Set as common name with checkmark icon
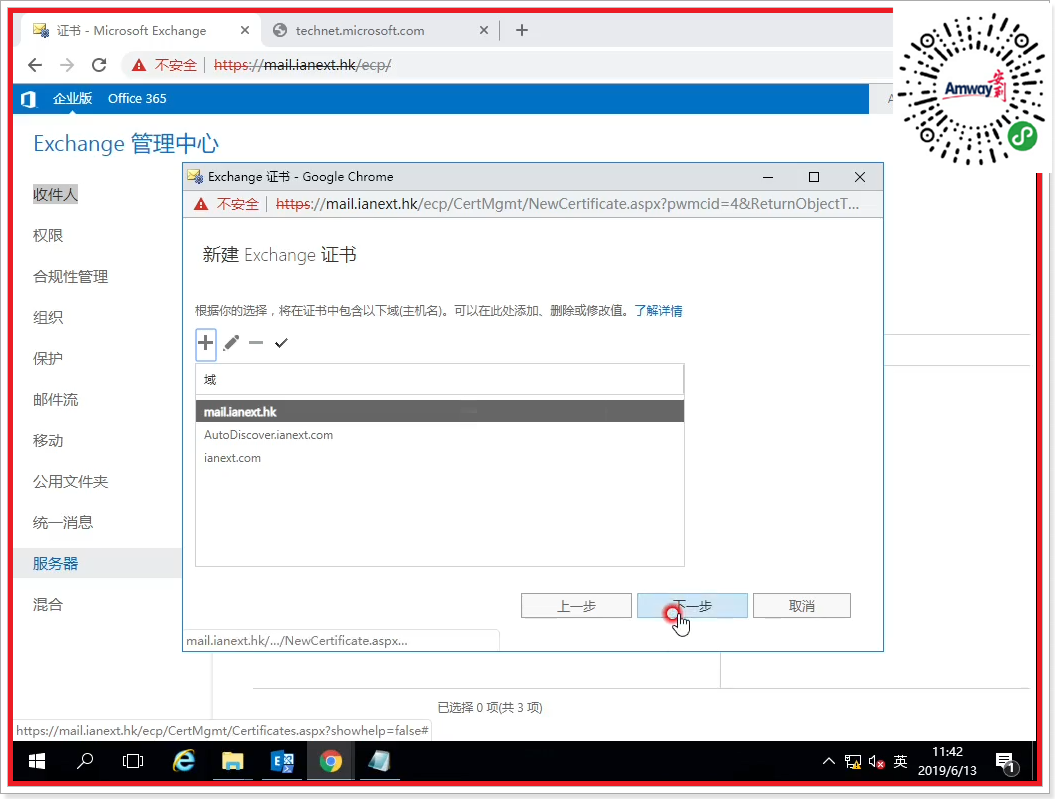The height and width of the screenshot is (799, 1055). click(281, 343)
